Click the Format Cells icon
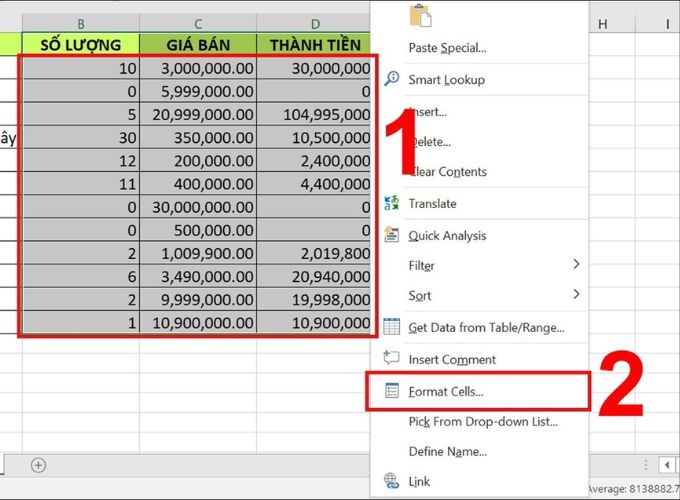 coord(392,391)
